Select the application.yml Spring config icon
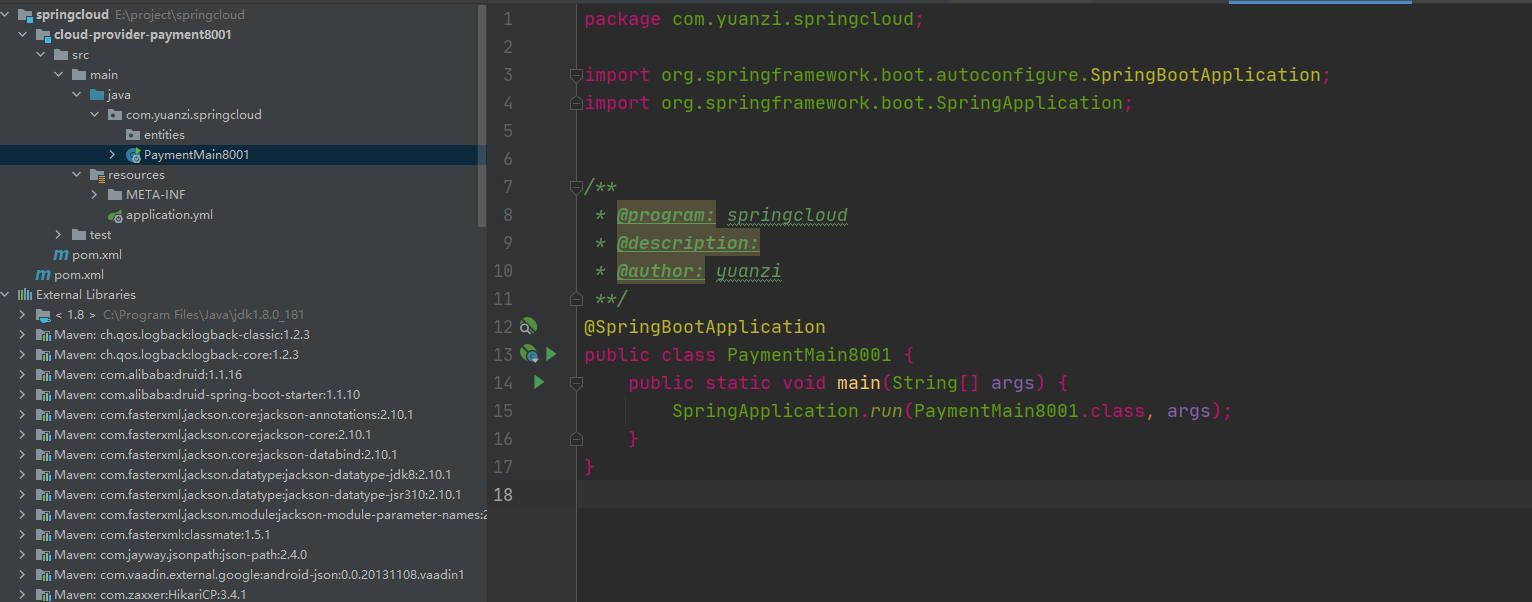The width and height of the screenshot is (1532, 602). pos(115,215)
